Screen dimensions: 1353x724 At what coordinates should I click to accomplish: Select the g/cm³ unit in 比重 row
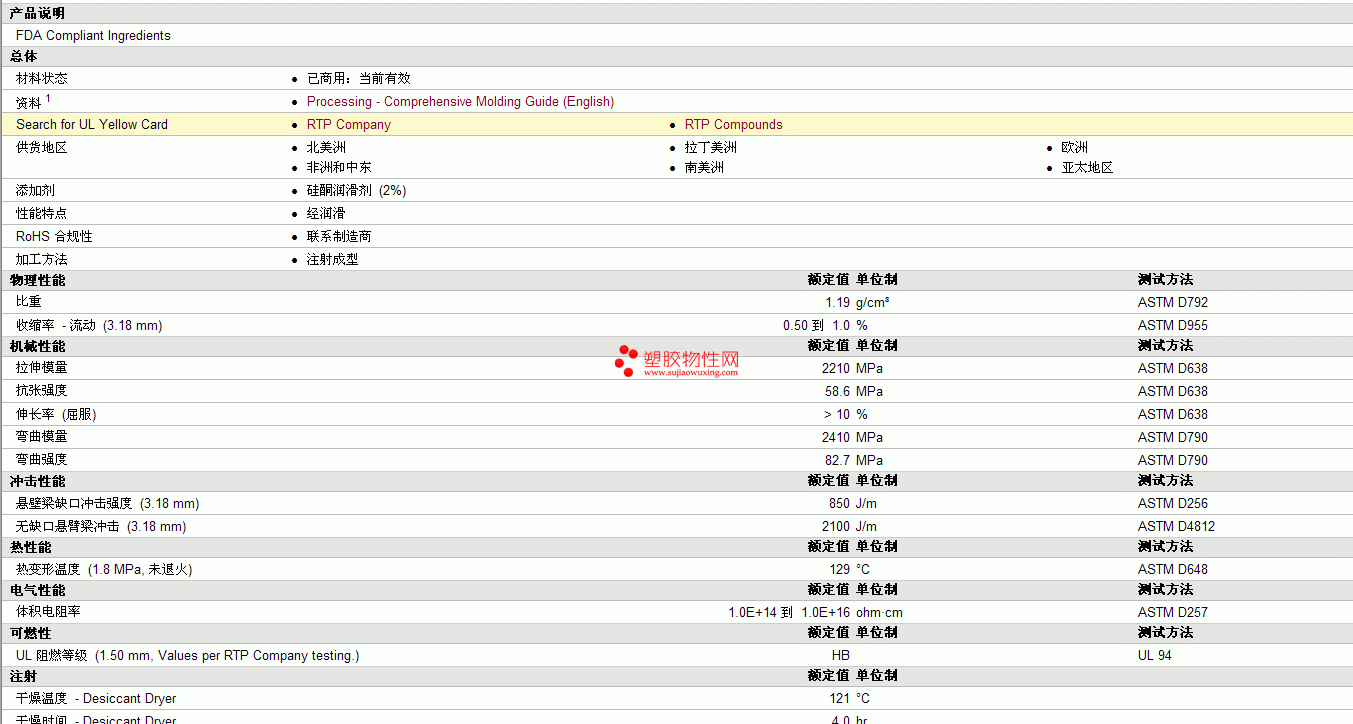click(873, 303)
